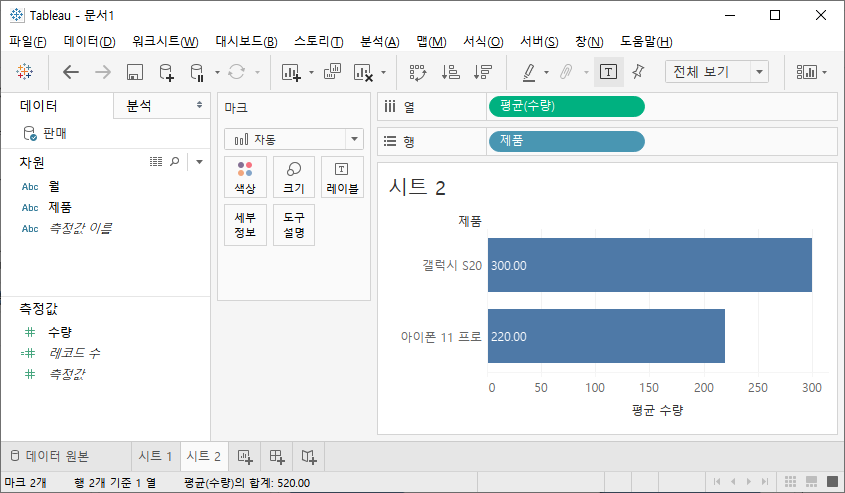This screenshot has width=845, height=493.
Task: Select the 수량 measure field
Action: click(x=60, y=332)
